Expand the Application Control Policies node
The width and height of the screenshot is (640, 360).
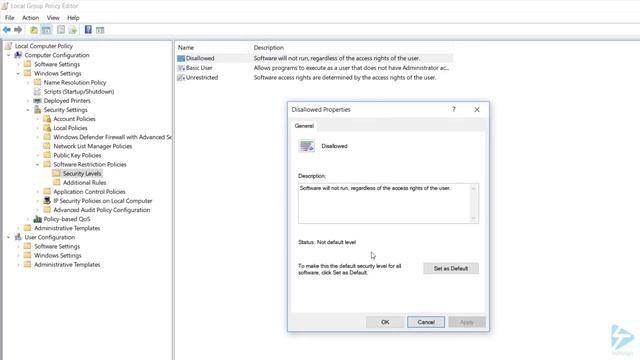(x=38, y=192)
